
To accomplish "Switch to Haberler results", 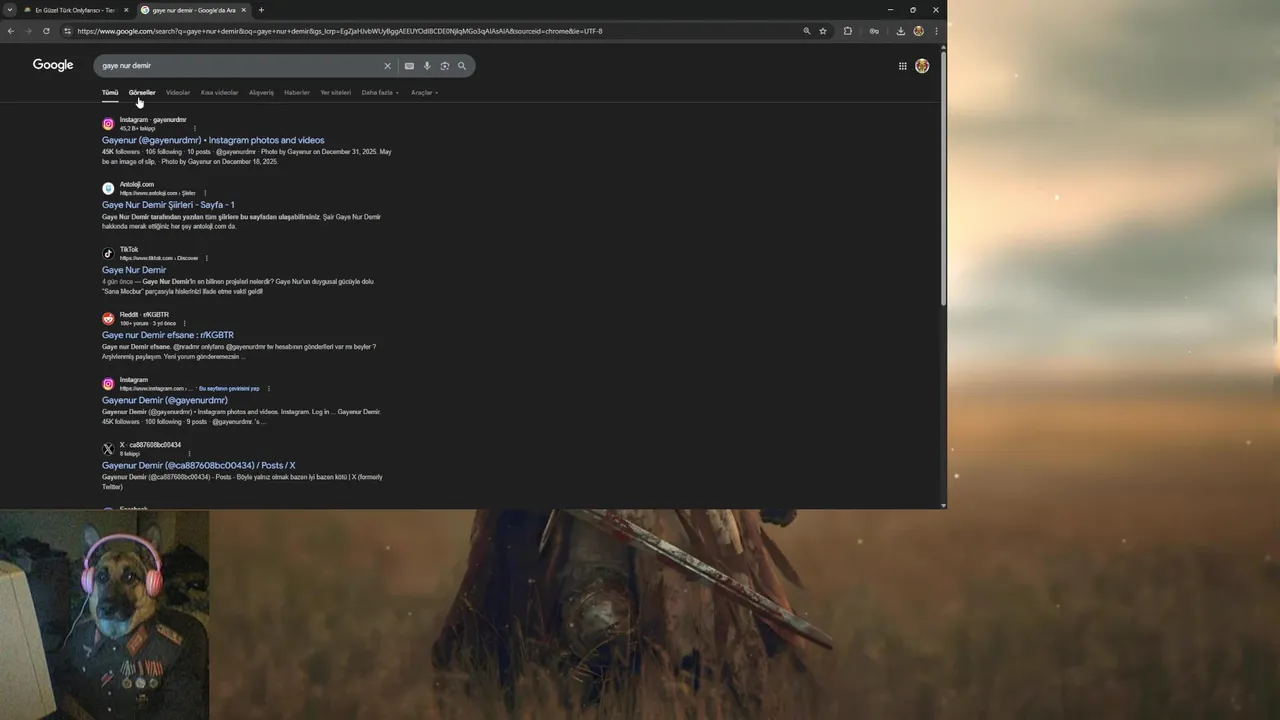I will point(297,93).
